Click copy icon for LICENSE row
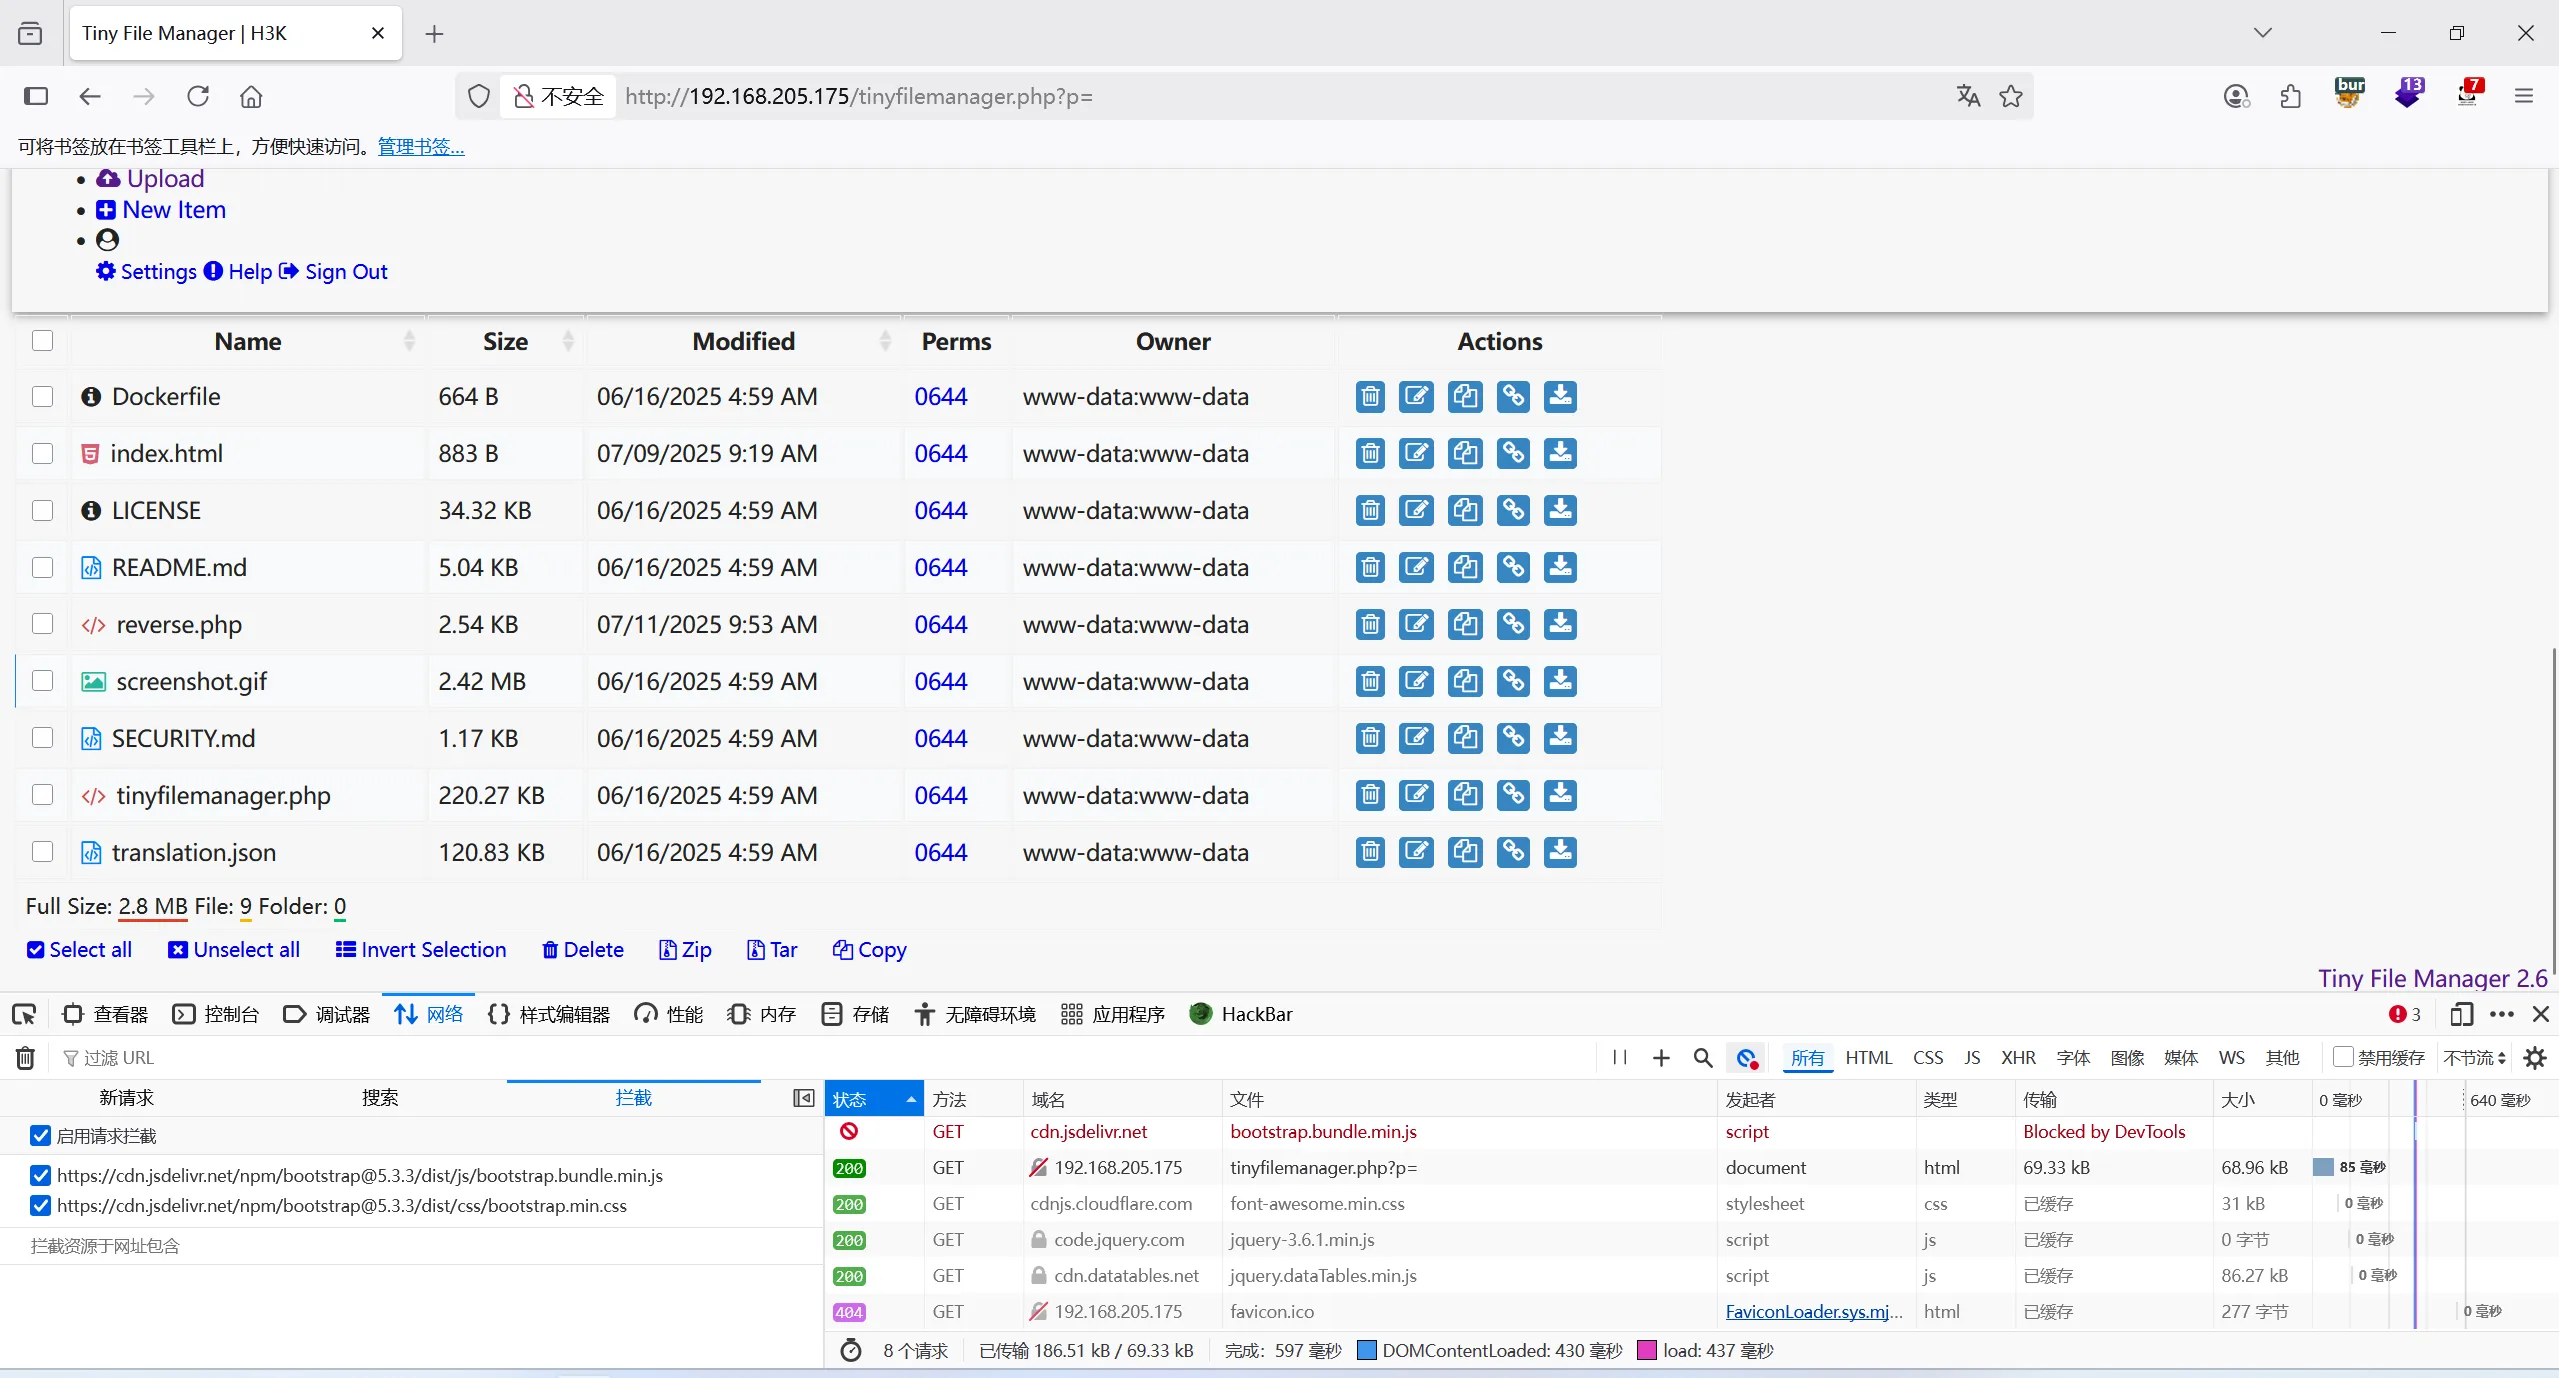The image size is (2559, 1378). (x=1465, y=511)
